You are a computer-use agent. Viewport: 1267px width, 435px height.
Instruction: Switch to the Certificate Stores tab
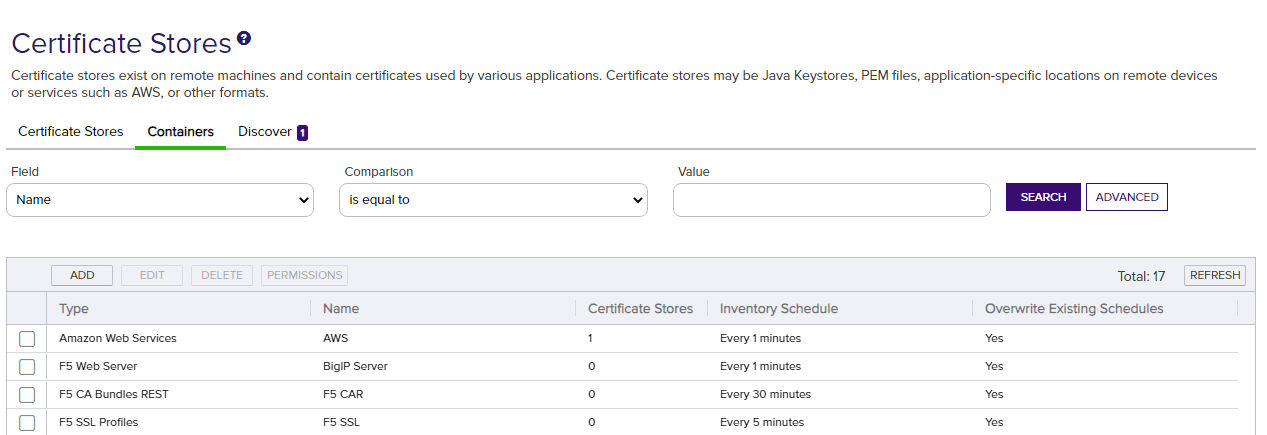point(71,132)
